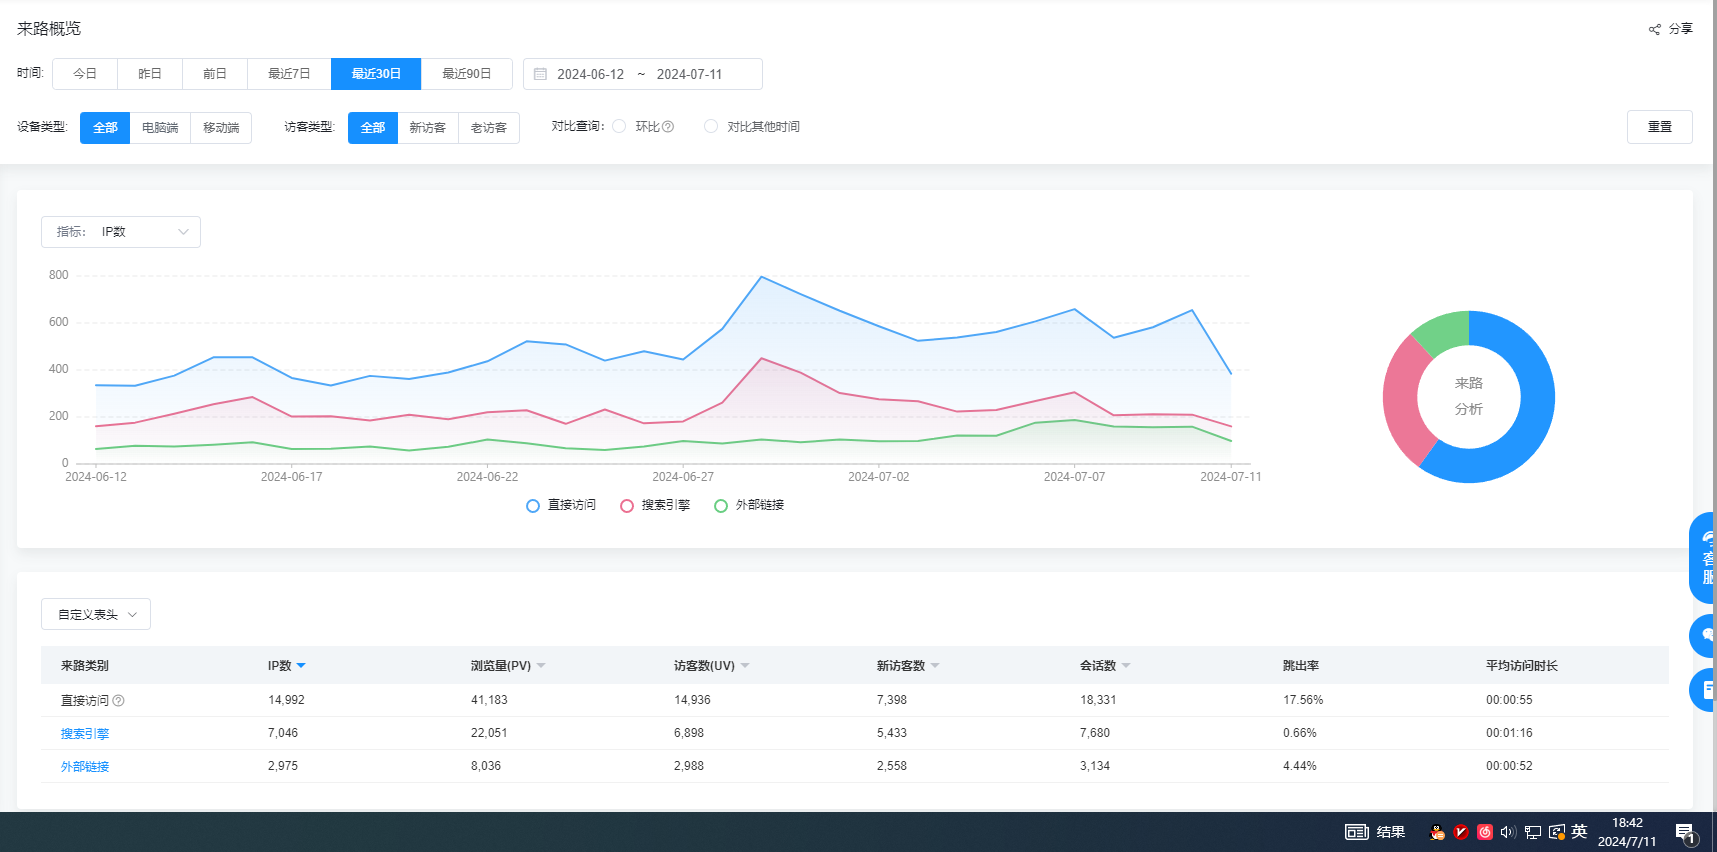This screenshot has height=852, width=1717.
Task: Click the average duration 00:01:16
Action: tap(1509, 733)
